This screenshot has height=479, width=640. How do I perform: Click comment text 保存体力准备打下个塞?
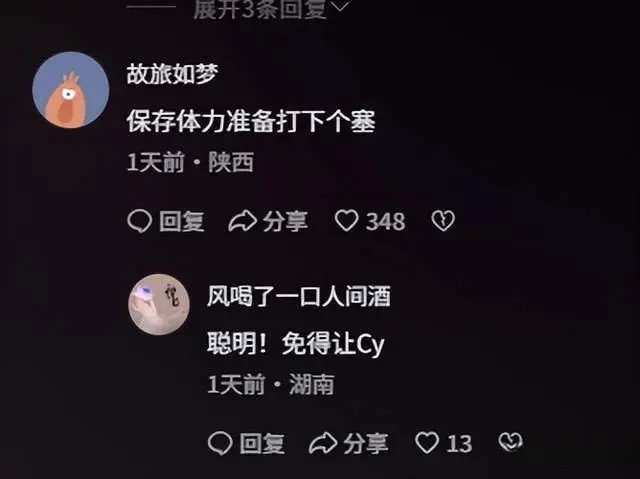click(251, 122)
